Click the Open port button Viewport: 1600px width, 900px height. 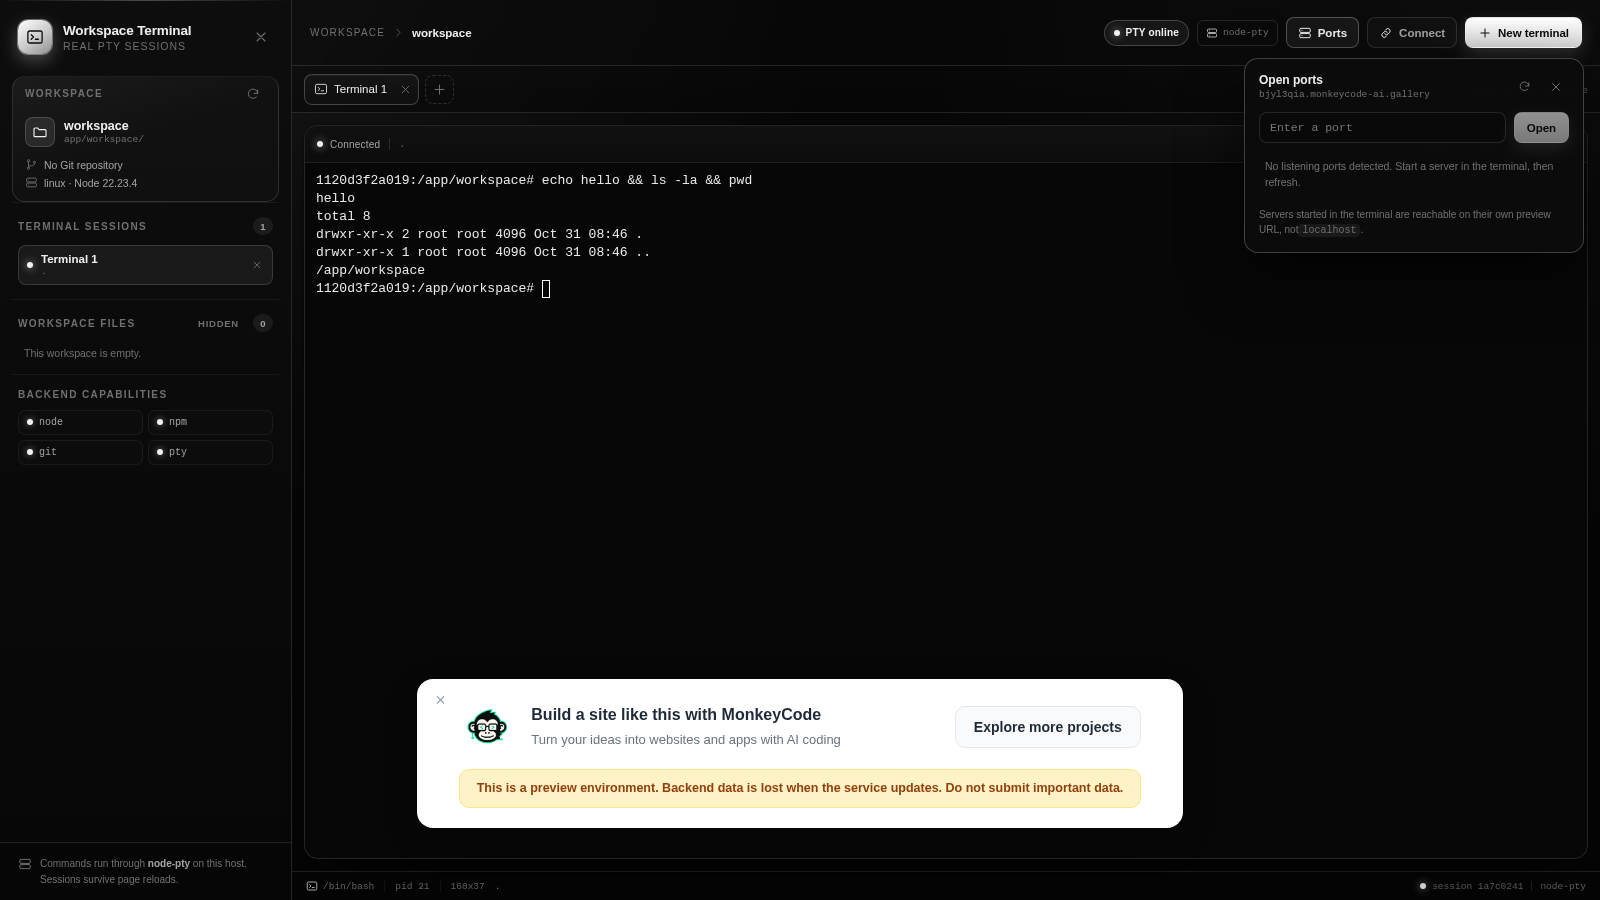click(1541, 128)
